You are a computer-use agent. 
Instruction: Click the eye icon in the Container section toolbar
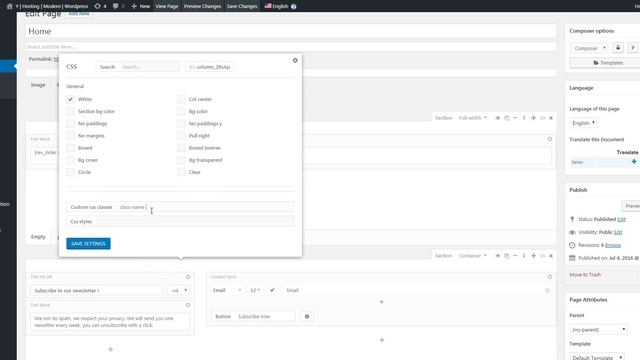pyautogui.click(x=498, y=256)
